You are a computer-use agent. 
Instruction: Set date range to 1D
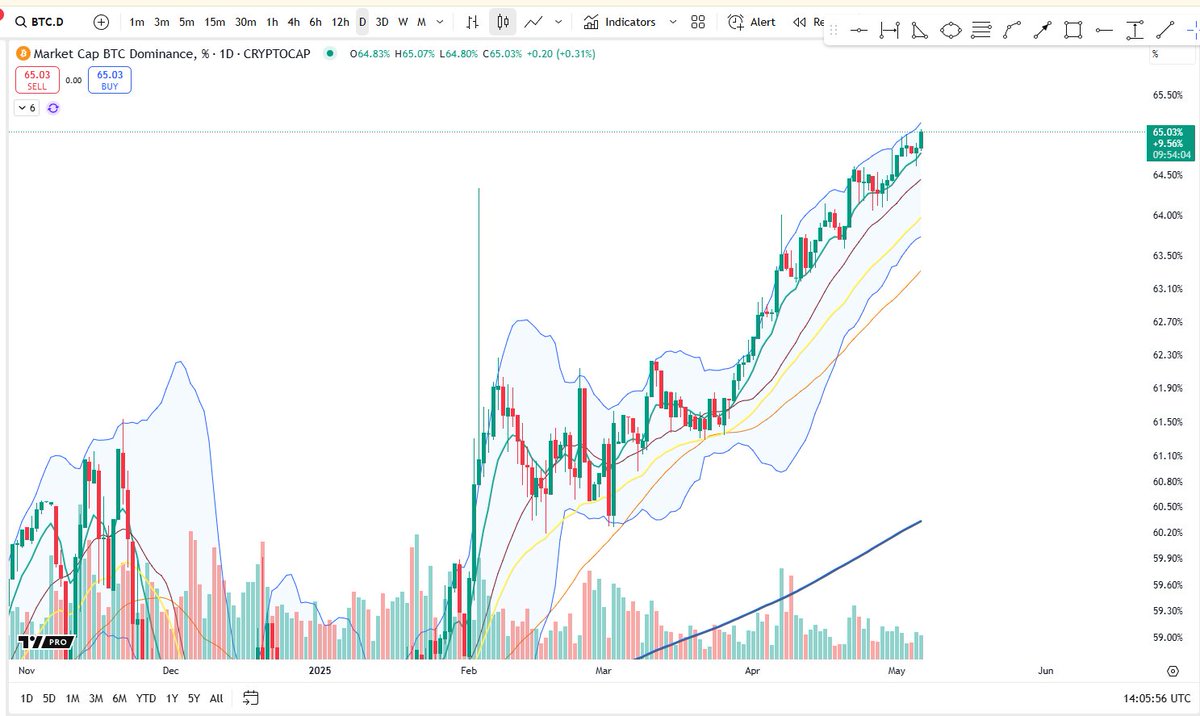[x=26, y=698]
